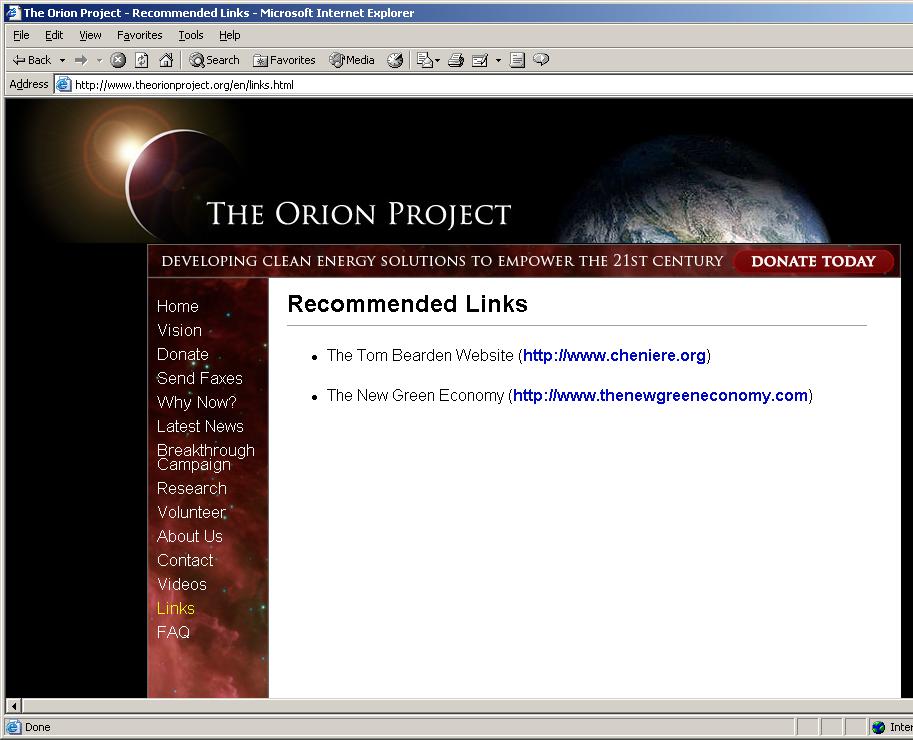
Task: Click the Forward arrow button
Action: tap(81, 60)
